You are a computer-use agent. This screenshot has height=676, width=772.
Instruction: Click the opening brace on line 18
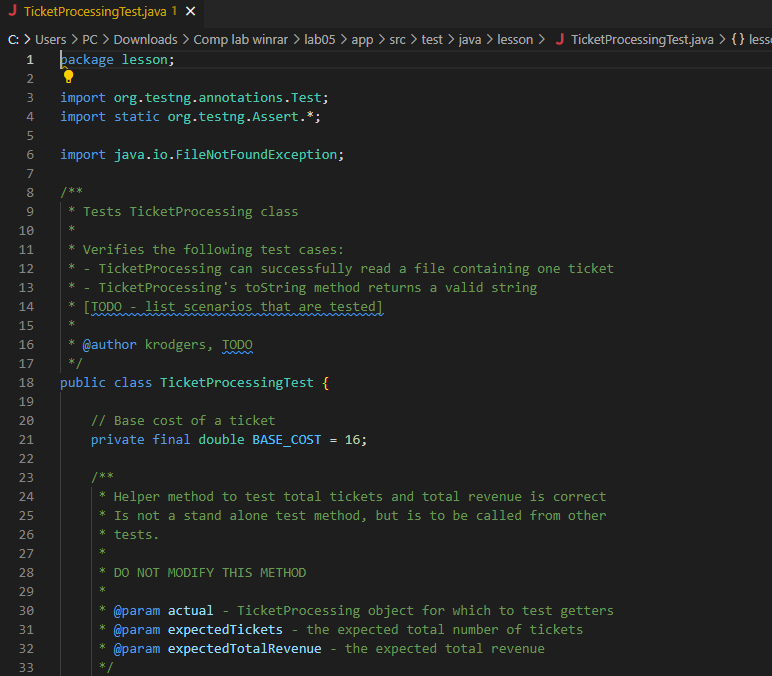(325, 383)
